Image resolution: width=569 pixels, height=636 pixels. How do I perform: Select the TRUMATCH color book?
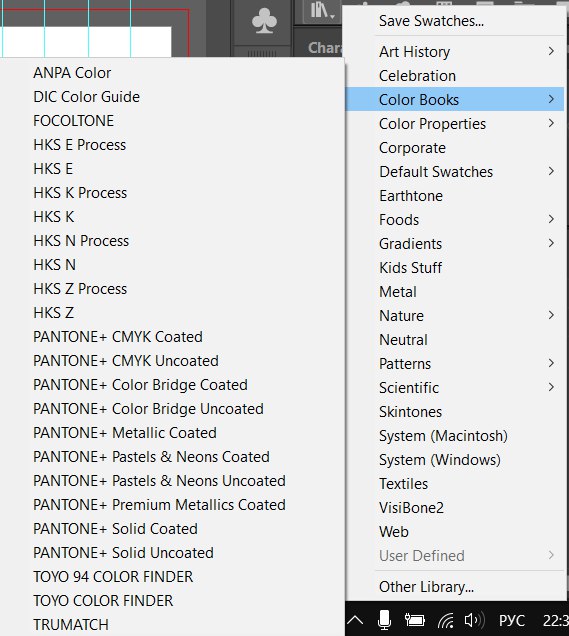(x=172, y=625)
